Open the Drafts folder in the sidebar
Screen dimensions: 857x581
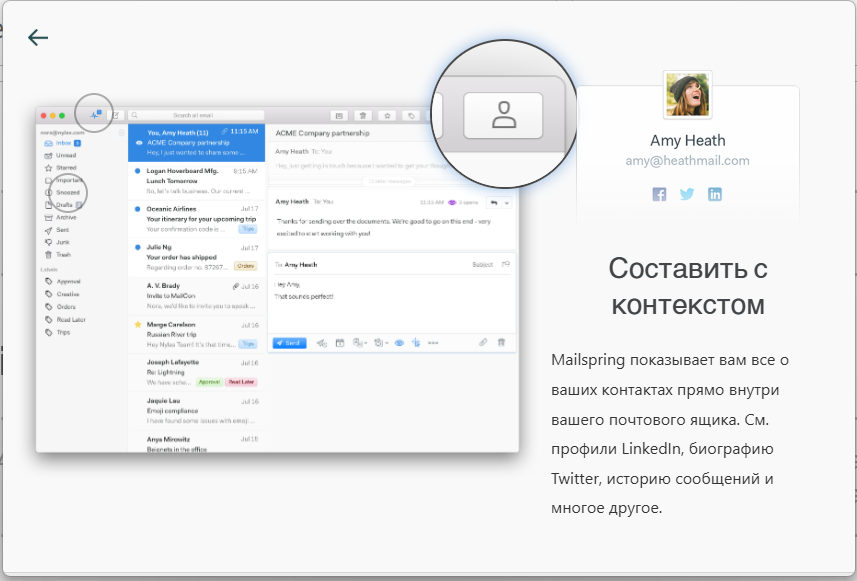[63, 205]
